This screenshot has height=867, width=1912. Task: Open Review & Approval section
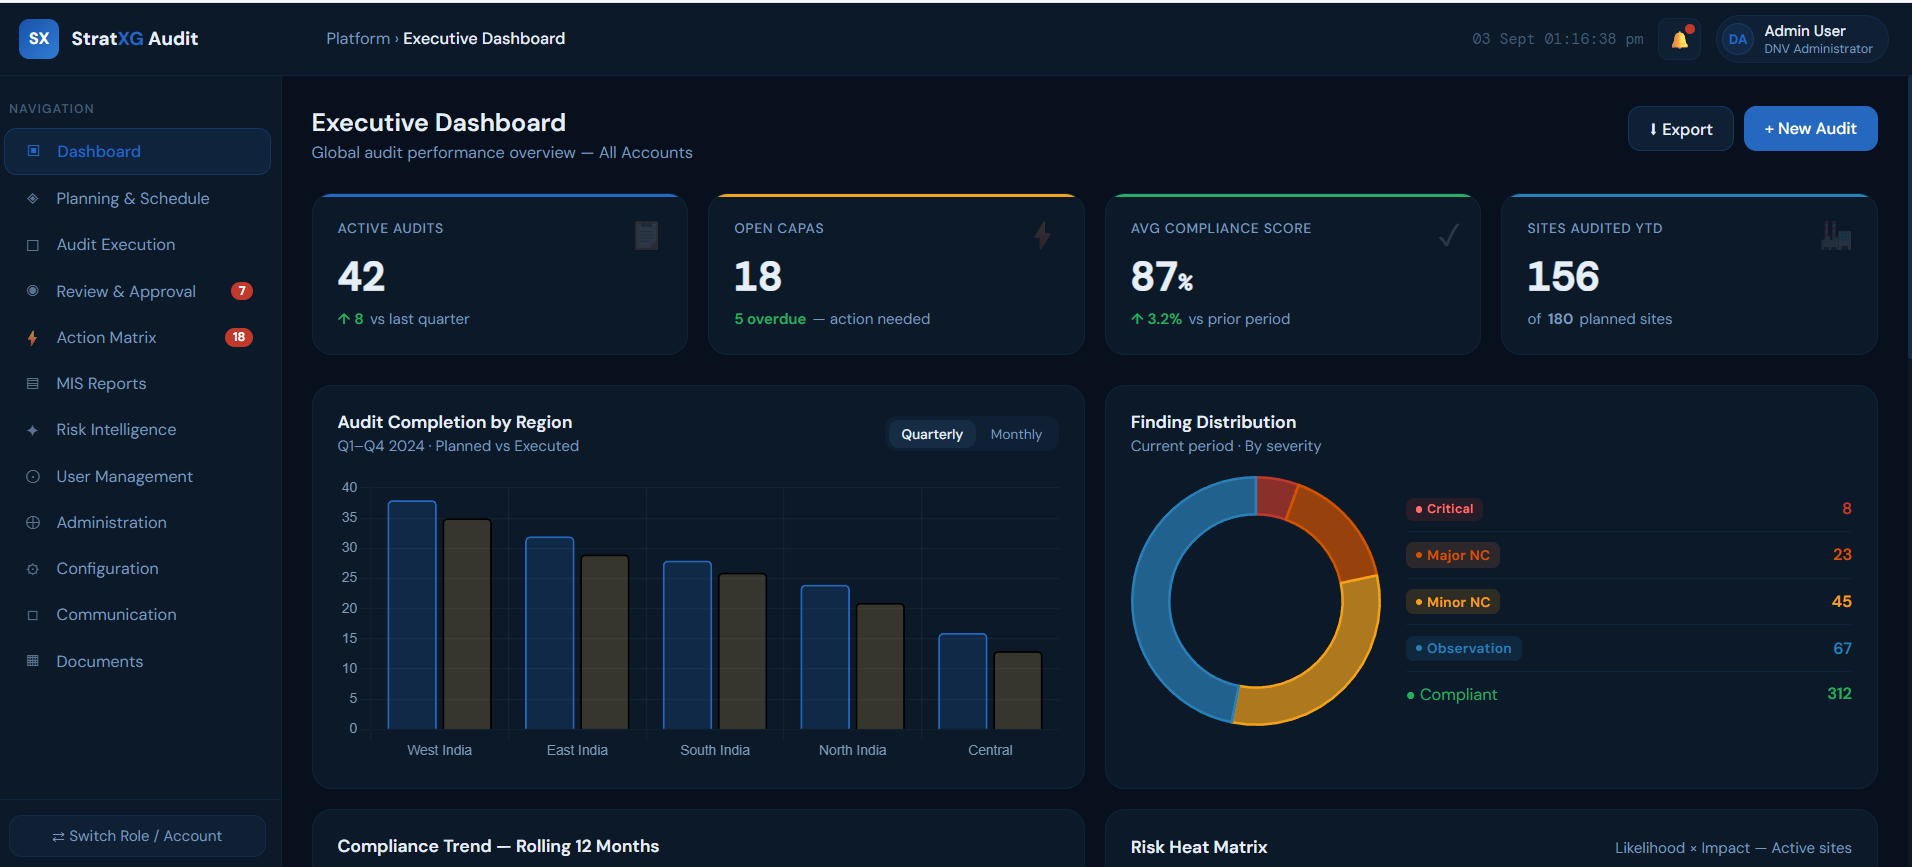click(x=138, y=291)
